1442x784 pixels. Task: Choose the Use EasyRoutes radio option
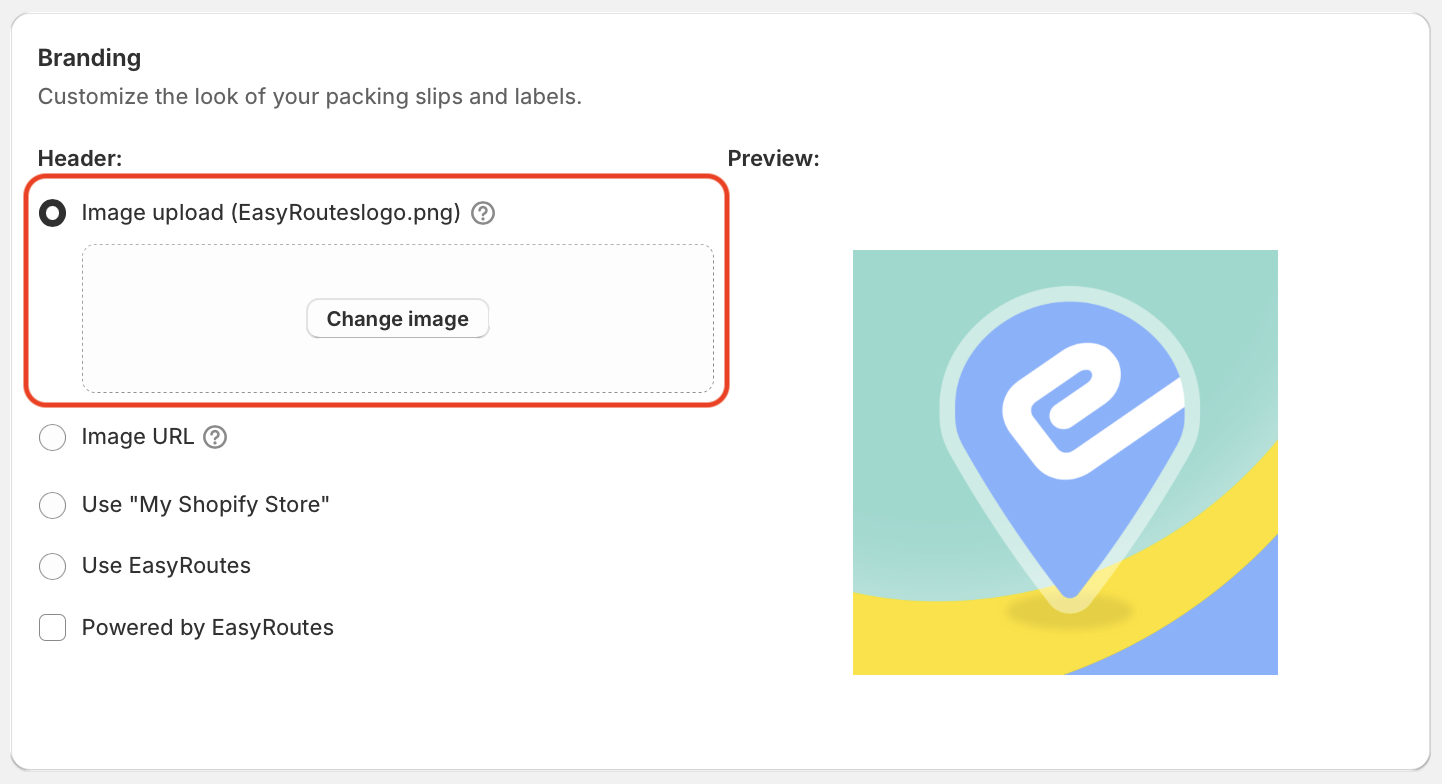(x=52, y=566)
